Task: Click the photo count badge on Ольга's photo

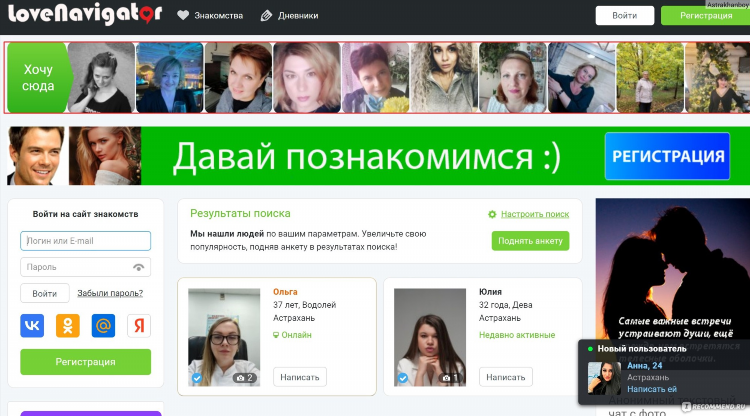Action: [245, 378]
